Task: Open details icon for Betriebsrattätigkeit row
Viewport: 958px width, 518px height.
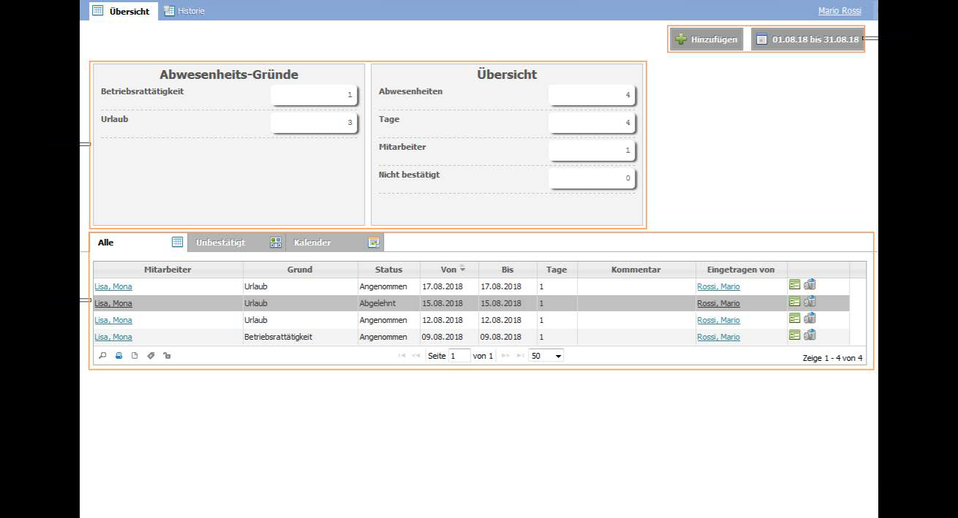Action: pos(794,335)
